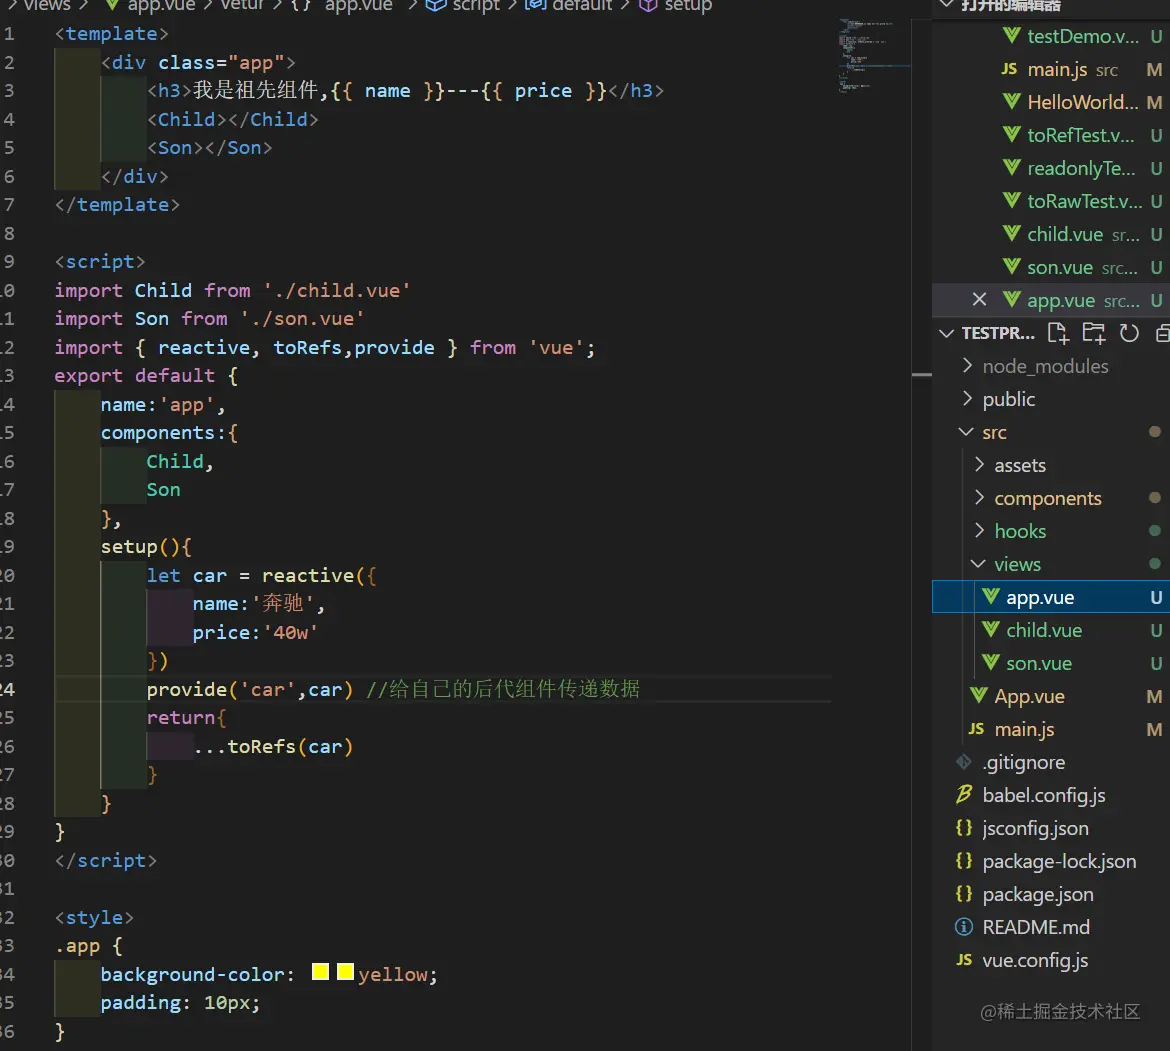Image resolution: width=1170 pixels, height=1051 pixels.
Task: Close app.vue in the open editors list
Action: pos(979,300)
